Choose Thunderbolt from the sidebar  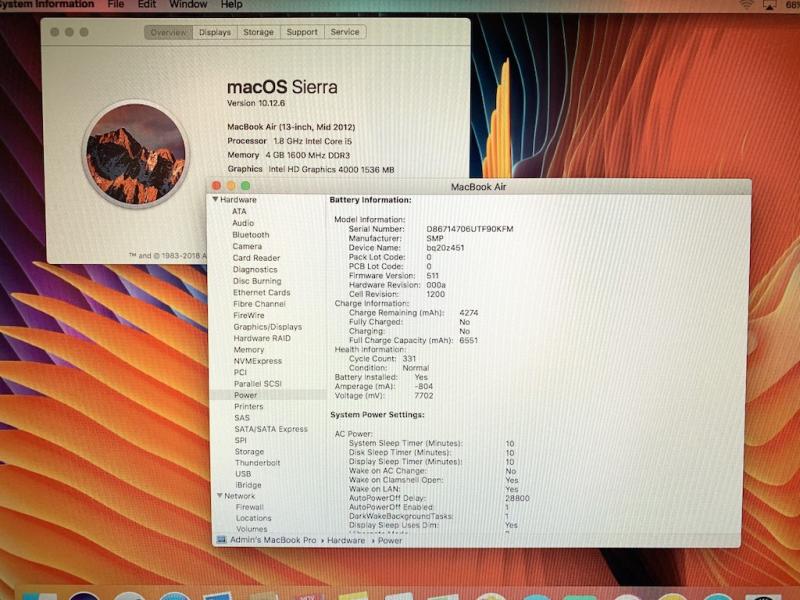click(257, 463)
